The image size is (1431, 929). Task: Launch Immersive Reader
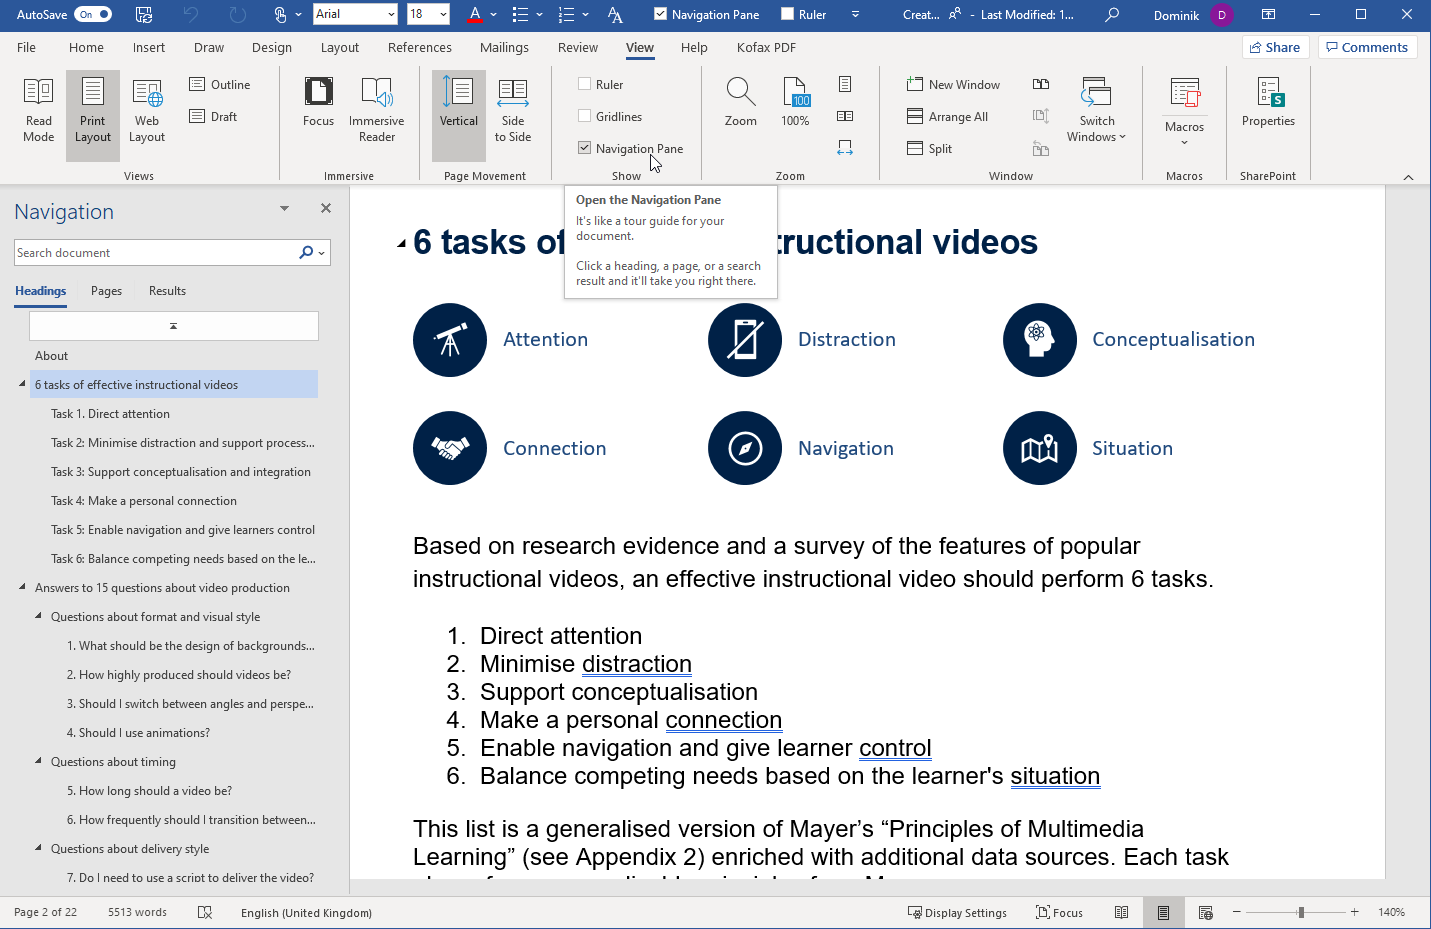(377, 110)
